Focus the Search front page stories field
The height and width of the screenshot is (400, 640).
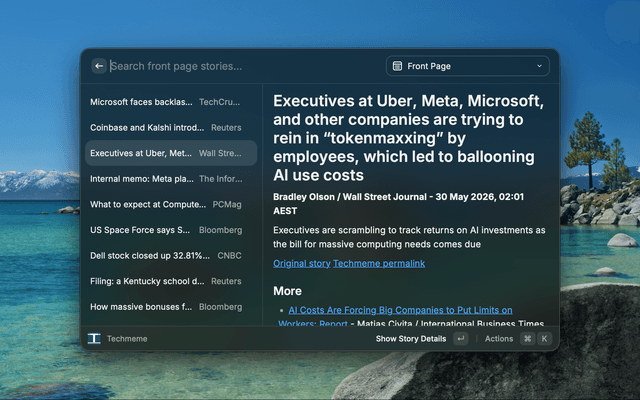click(245, 66)
